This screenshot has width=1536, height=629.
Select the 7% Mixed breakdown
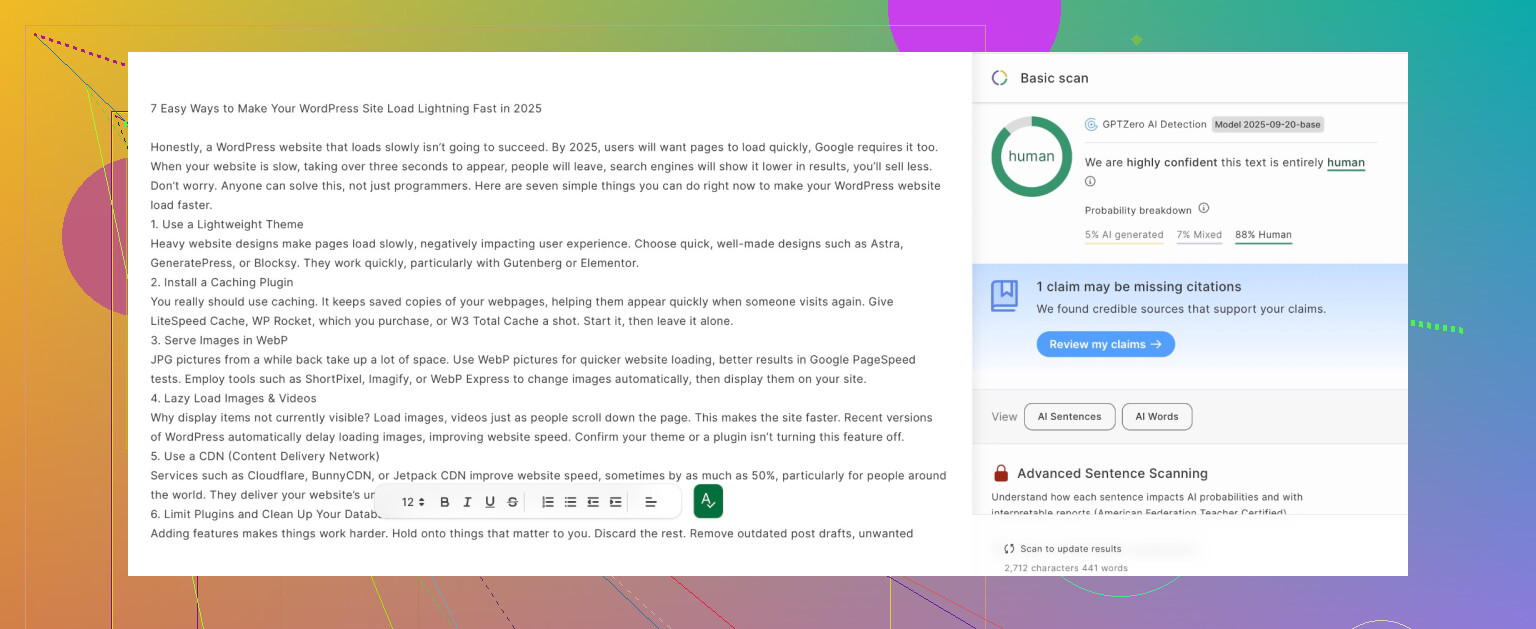click(x=1199, y=235)
